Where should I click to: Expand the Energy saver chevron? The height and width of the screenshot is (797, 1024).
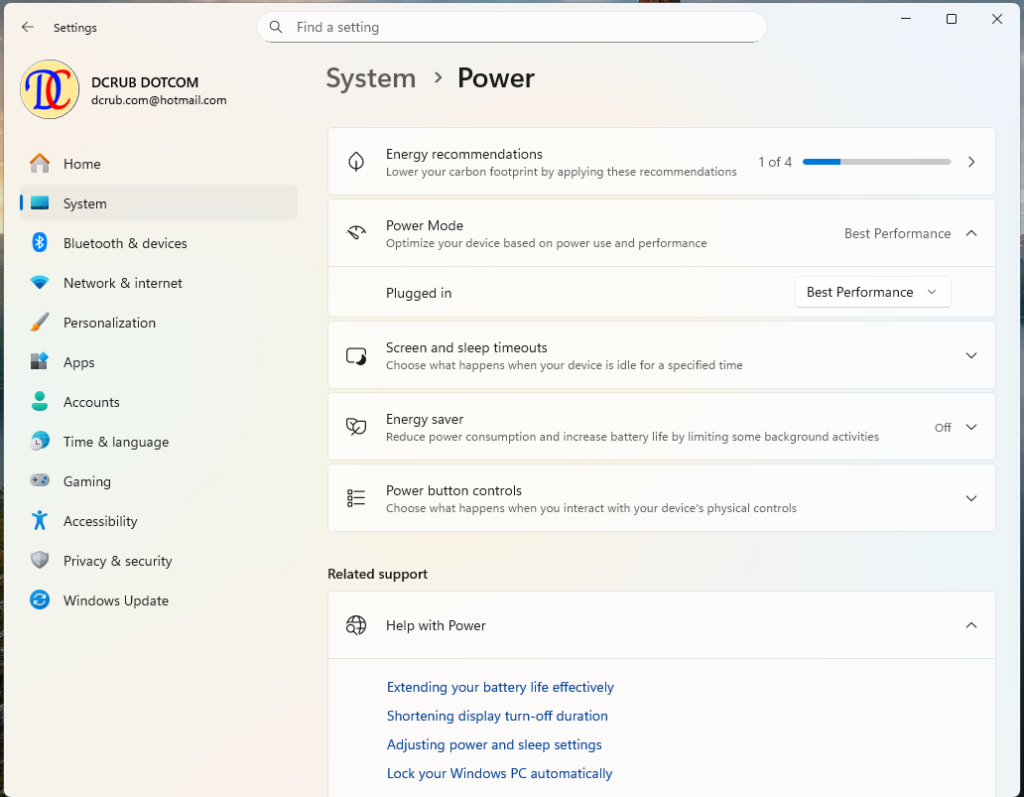click(971, 427)
